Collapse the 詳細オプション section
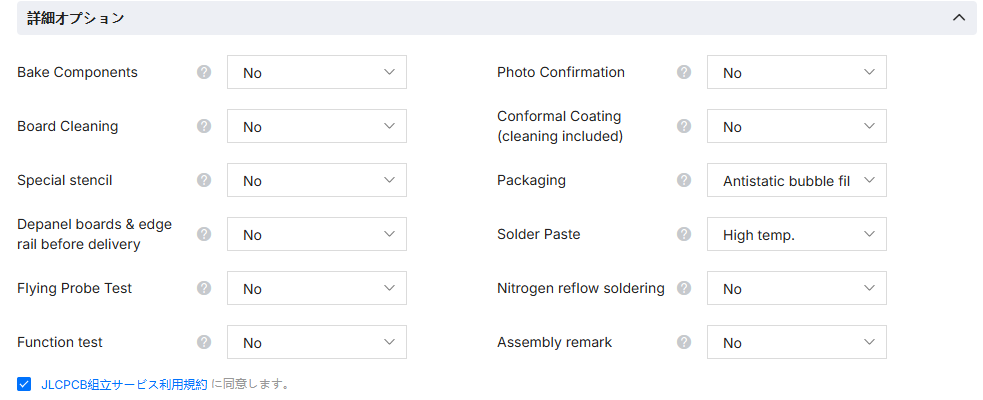Screen dimensions: 983x400 pos(959,18)
